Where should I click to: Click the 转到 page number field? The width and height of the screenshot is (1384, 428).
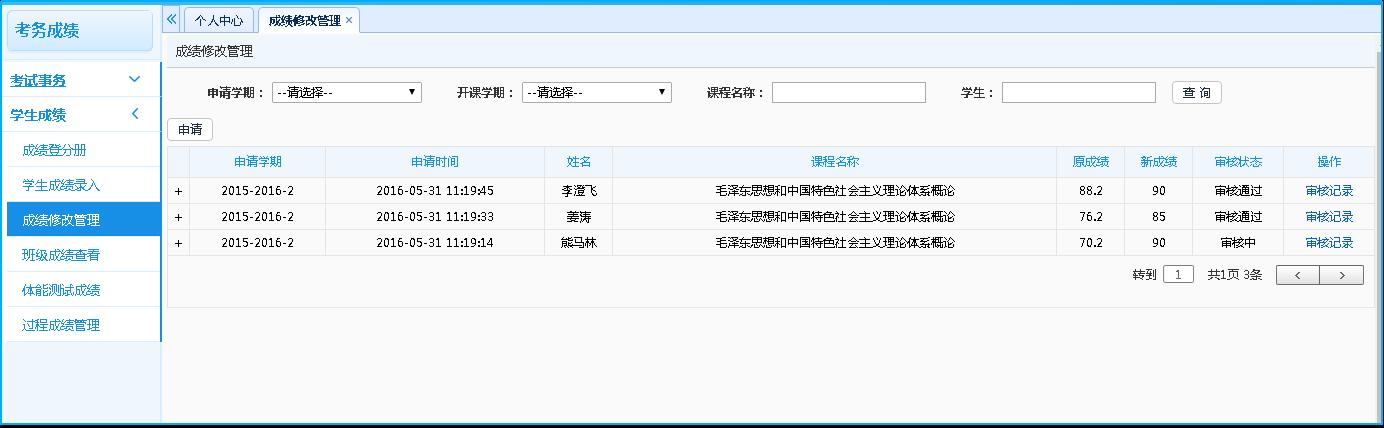(x=1178, y=275)
